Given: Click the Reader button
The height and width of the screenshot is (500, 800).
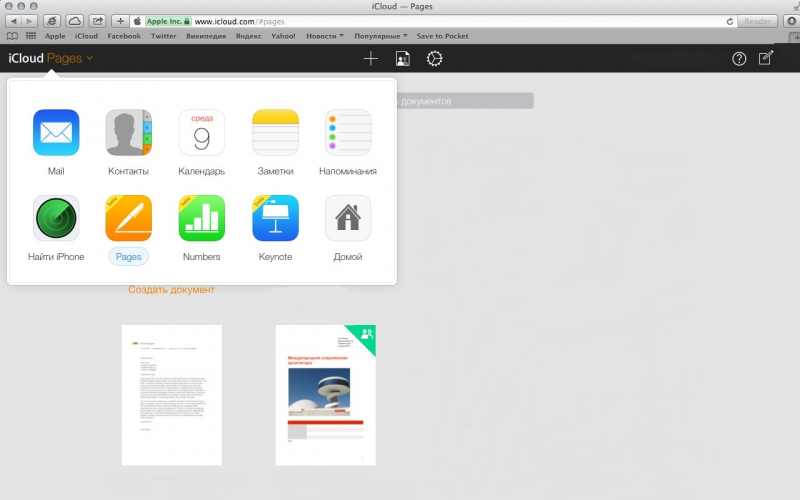Looking at the screenshot, I should 758,21.
